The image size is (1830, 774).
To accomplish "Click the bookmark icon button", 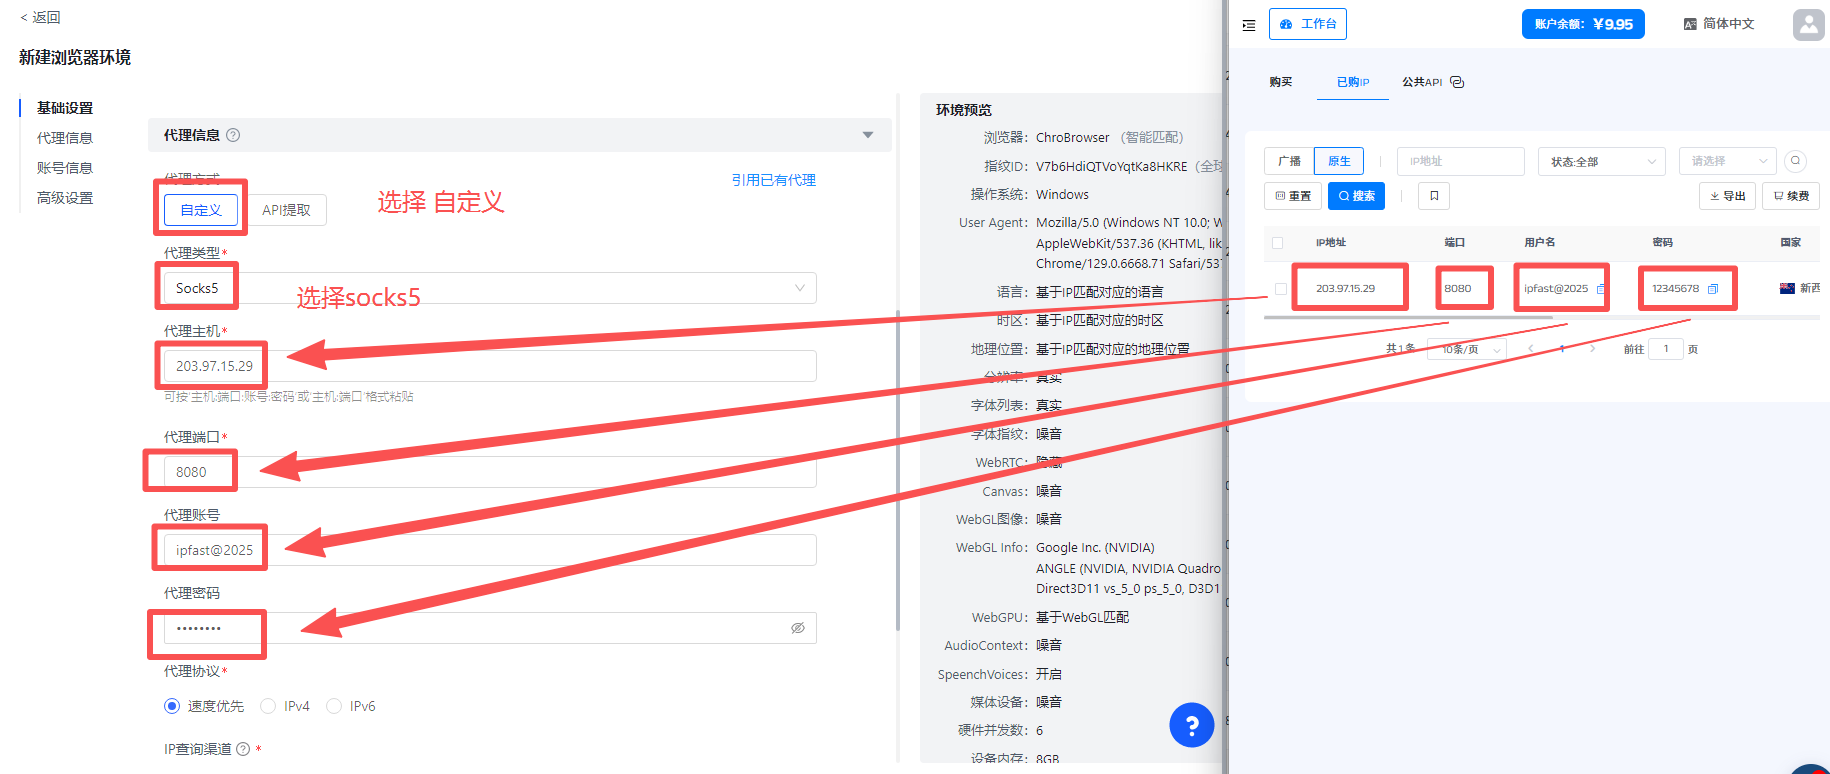I will coord(1434,196).
